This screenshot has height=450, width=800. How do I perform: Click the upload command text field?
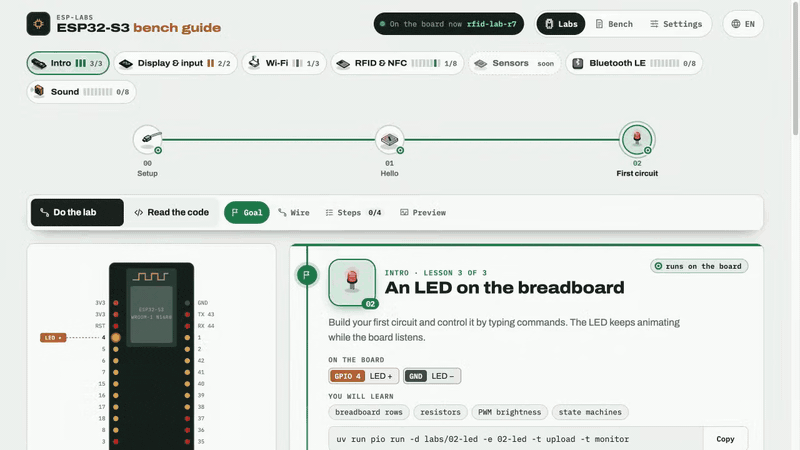[516, 439]
